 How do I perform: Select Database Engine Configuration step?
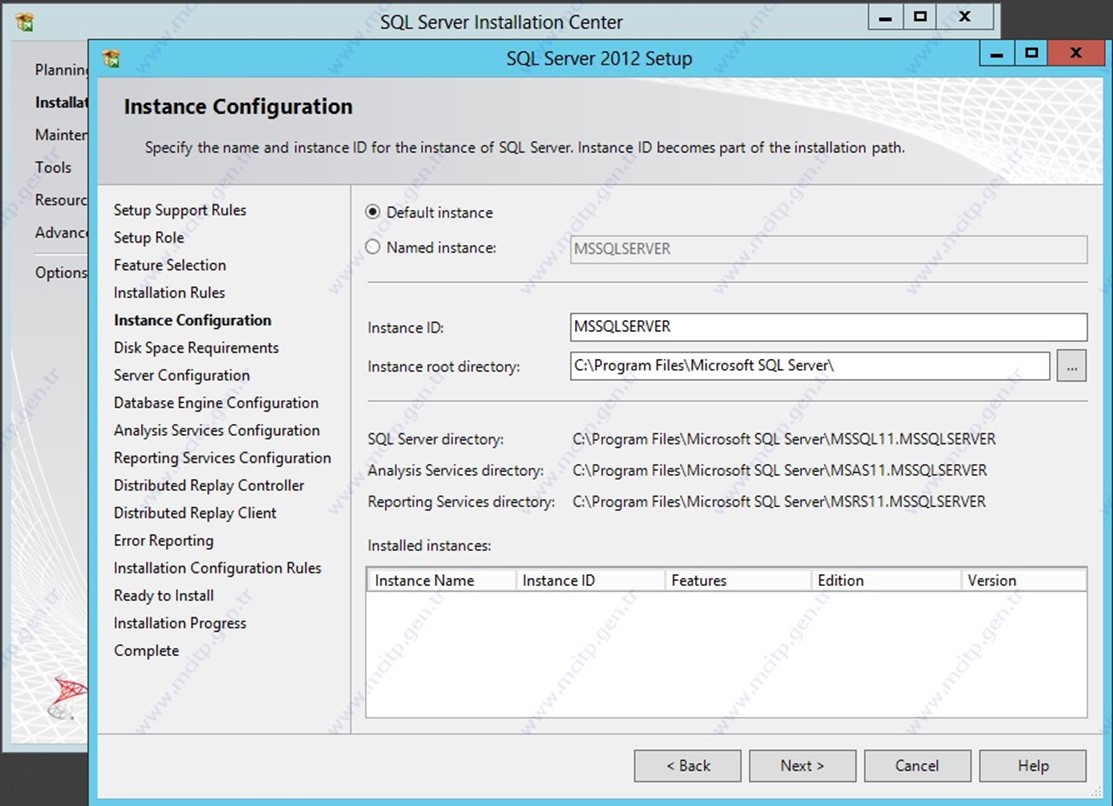(216, 403)
